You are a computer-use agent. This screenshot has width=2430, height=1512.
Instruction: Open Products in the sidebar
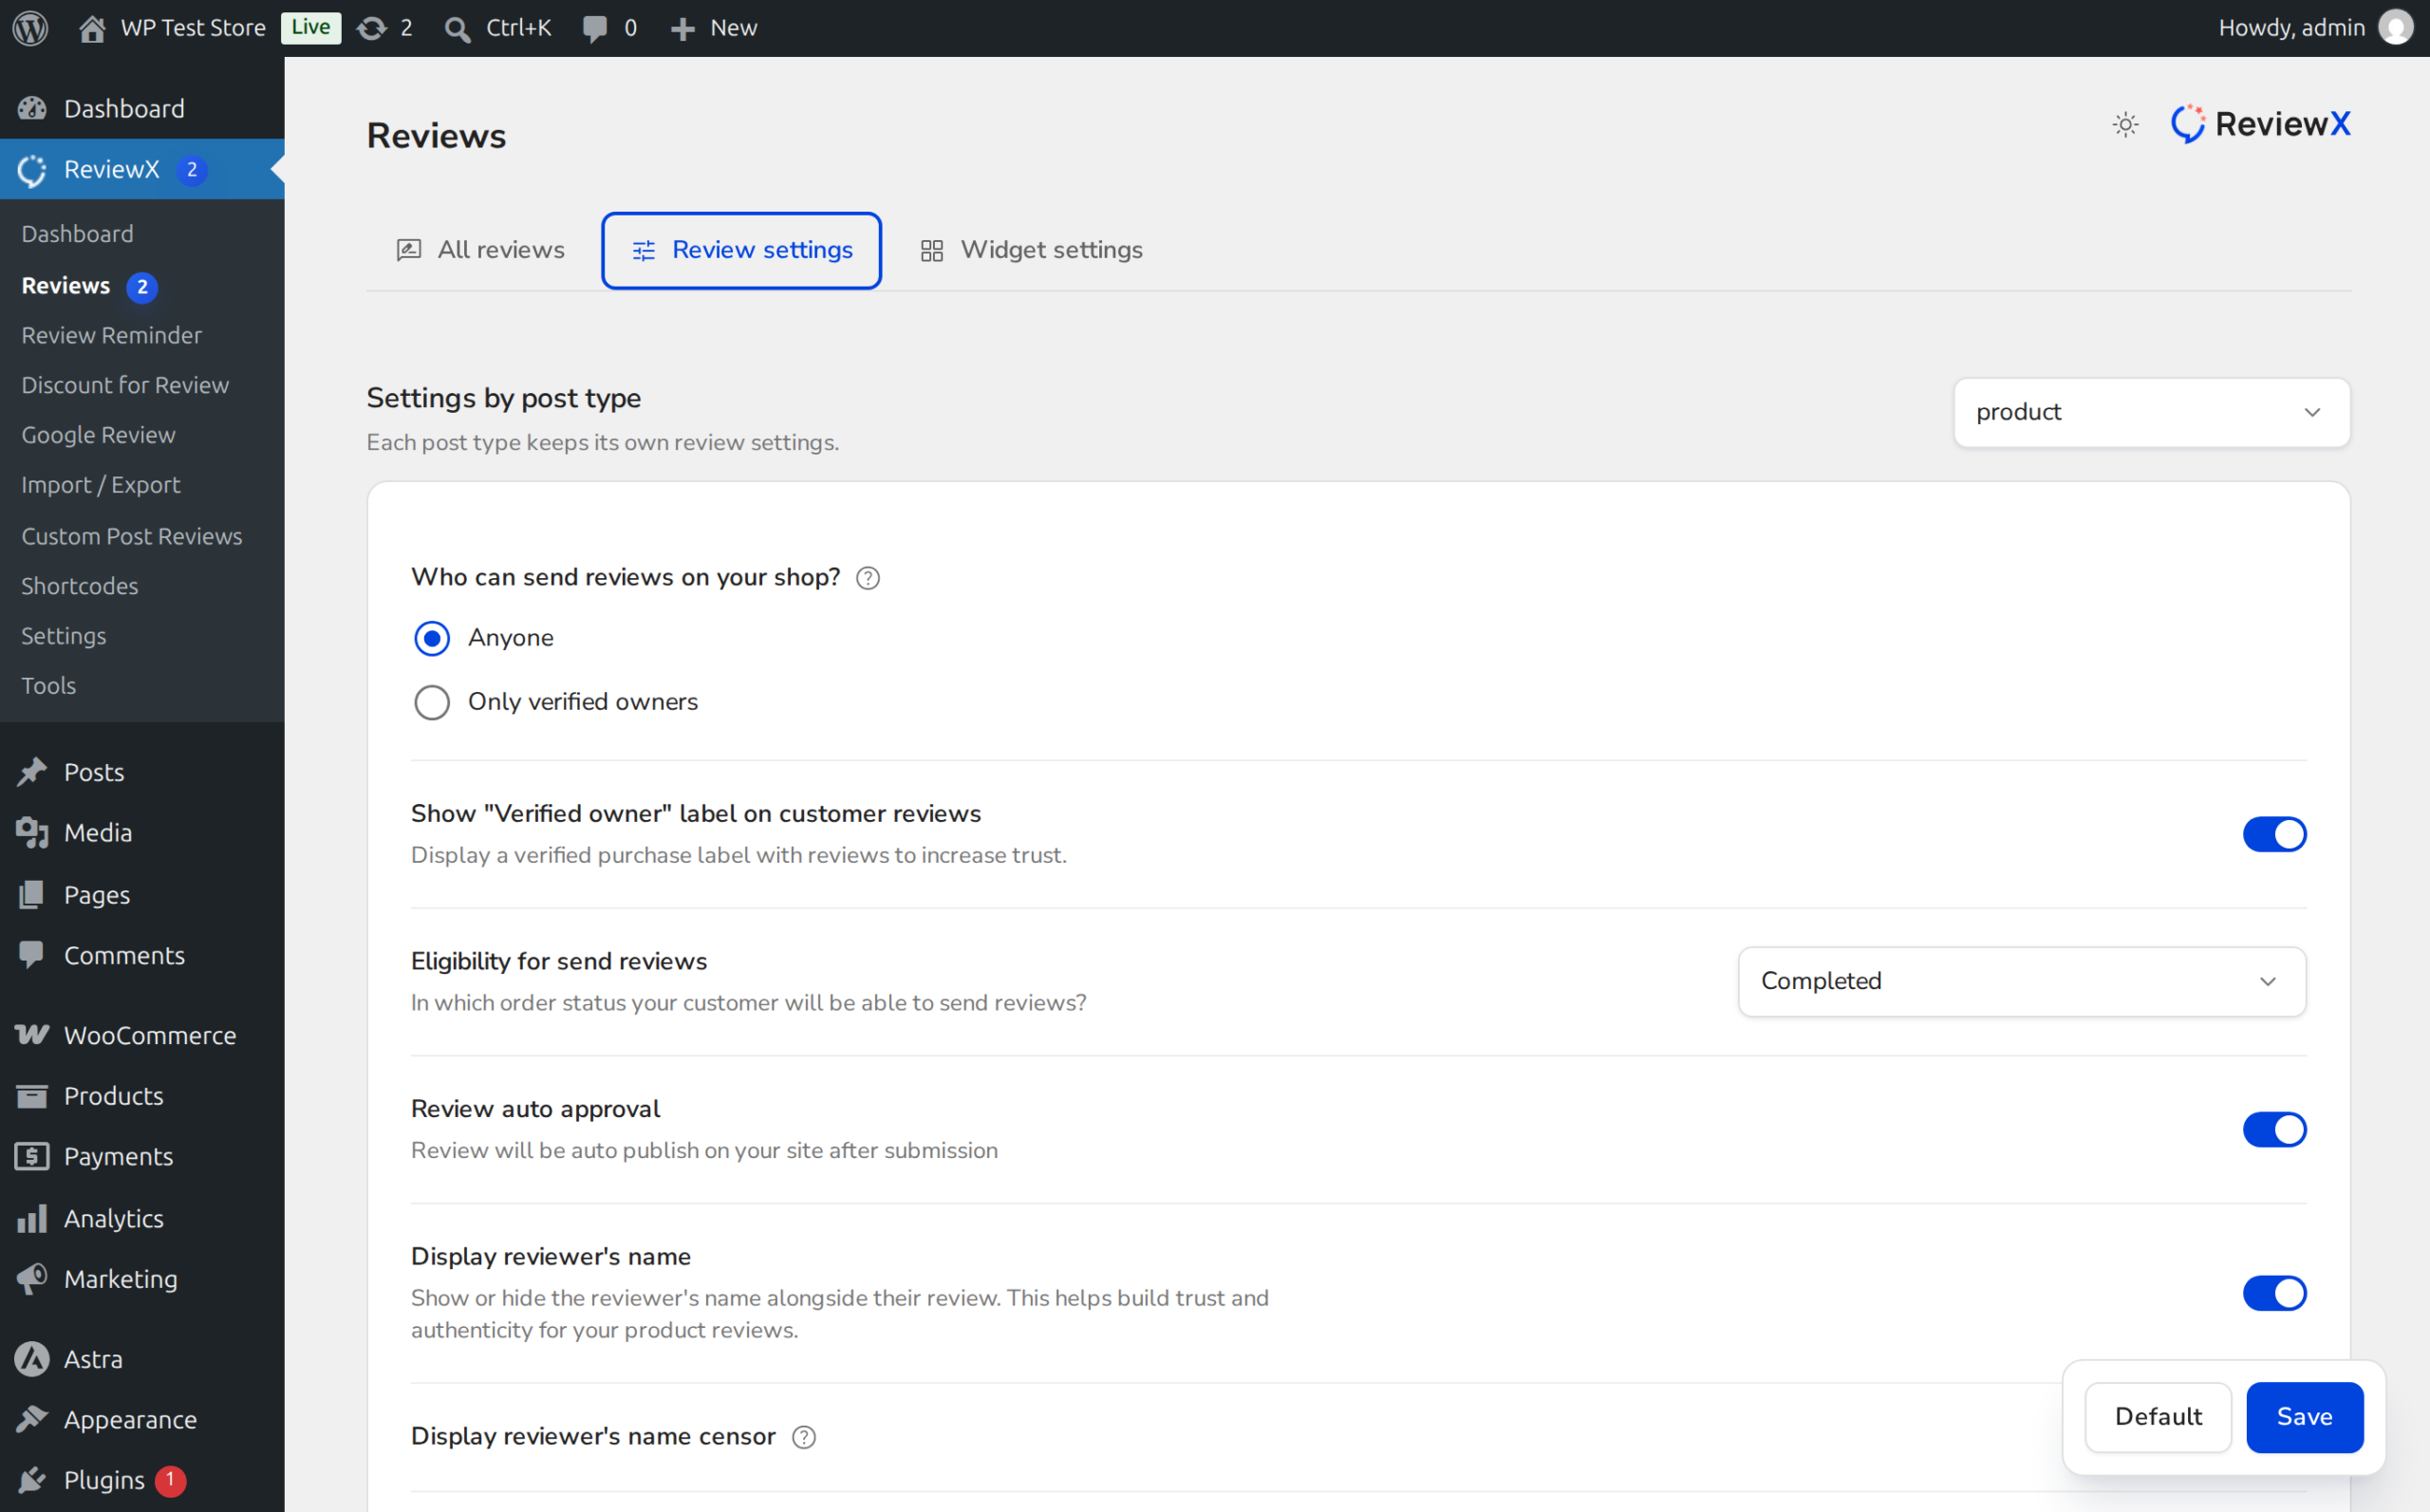(142, 1096)
